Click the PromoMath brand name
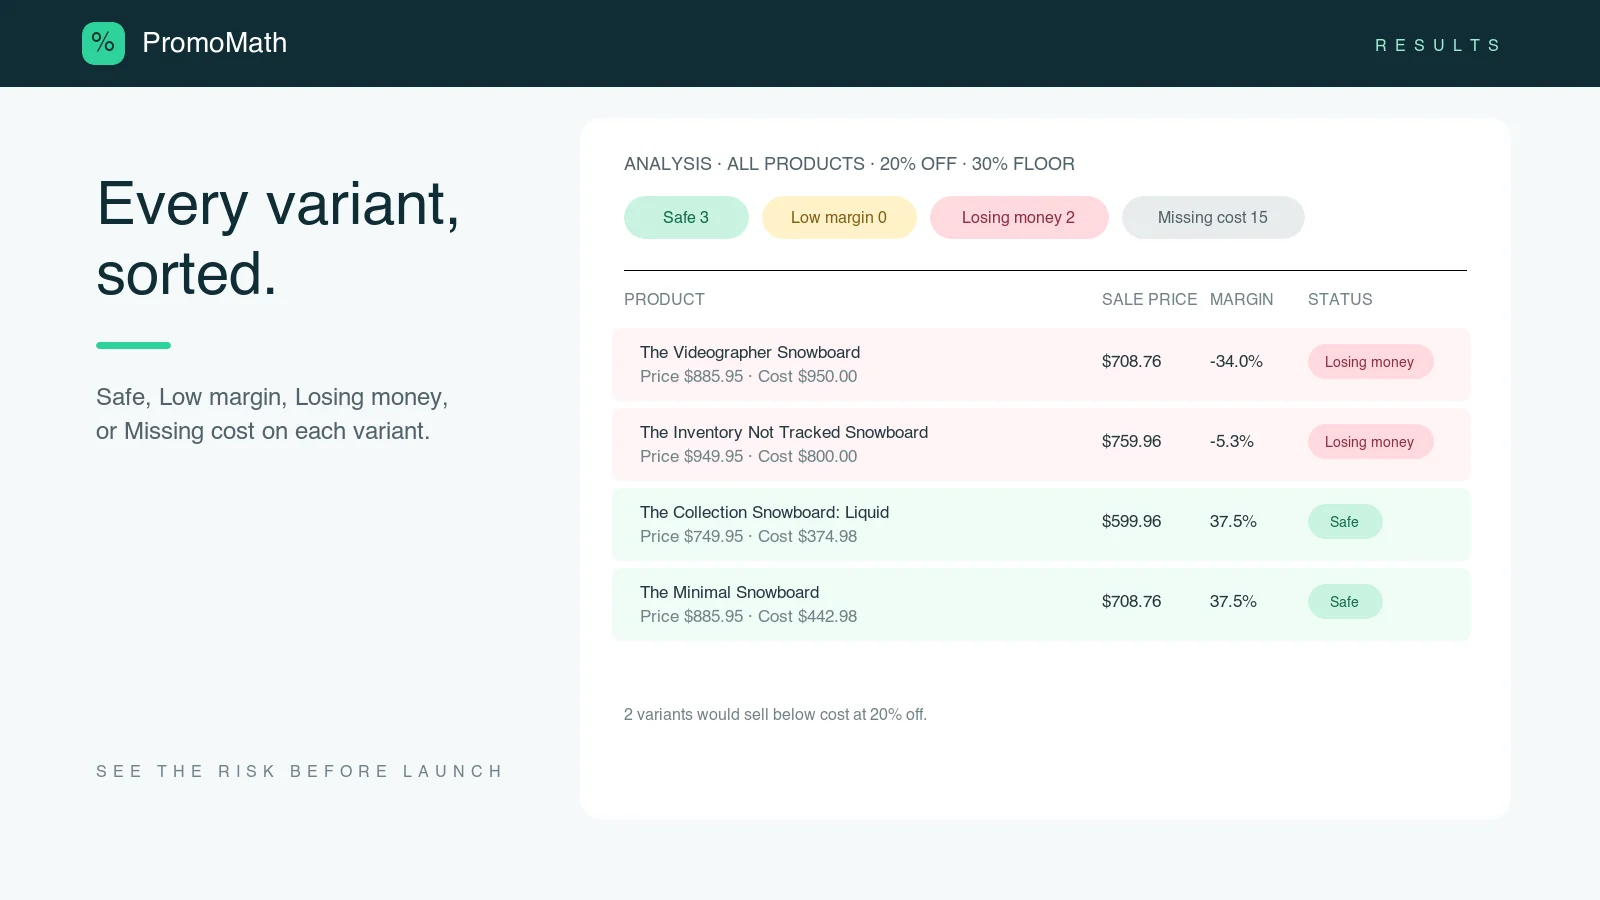Image resolution: width=1600 pixels, height=900 pixels. tap(214, 43)
